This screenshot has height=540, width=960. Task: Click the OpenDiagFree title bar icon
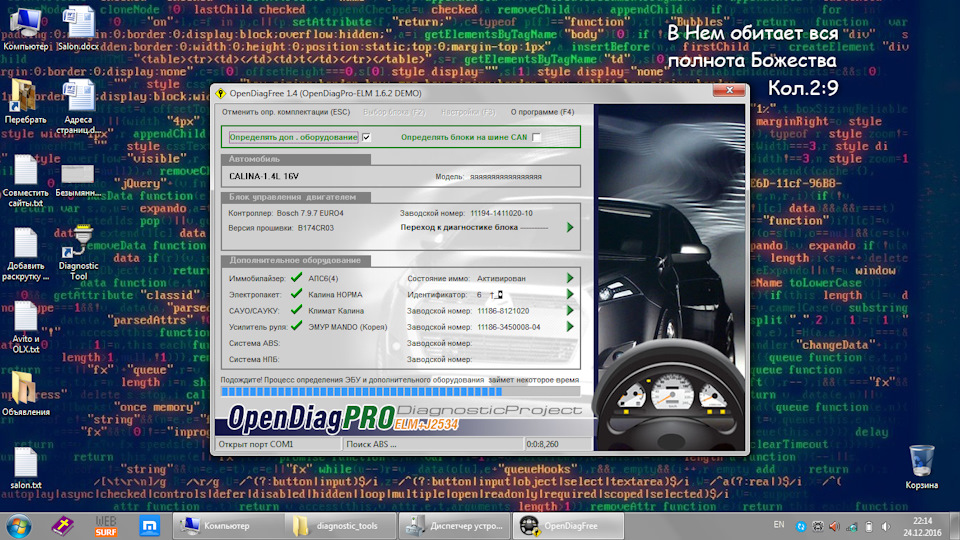tap(220, 93)
